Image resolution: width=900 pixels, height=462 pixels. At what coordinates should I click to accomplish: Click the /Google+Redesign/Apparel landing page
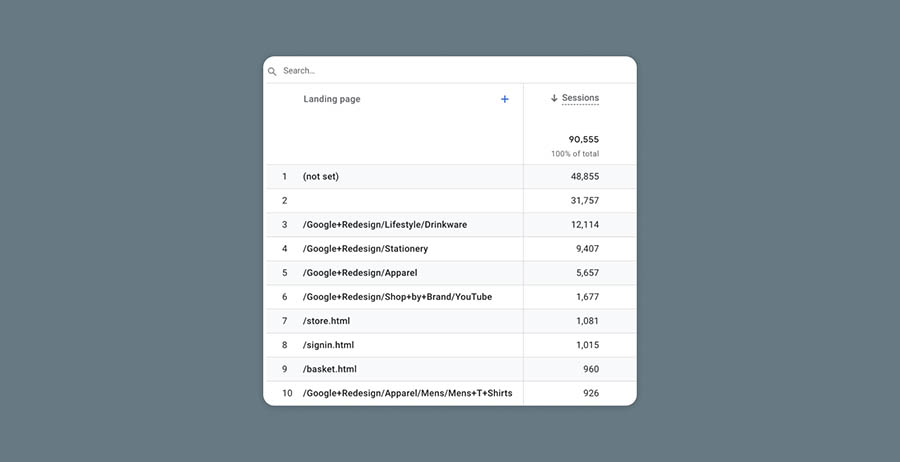tap(360, 273)
